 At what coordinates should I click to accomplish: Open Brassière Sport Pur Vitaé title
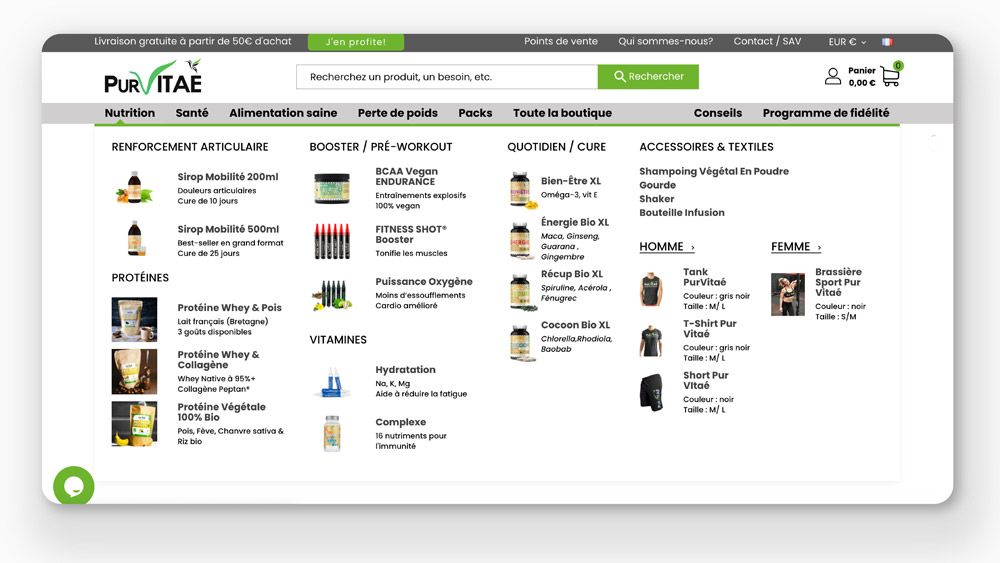pyautogui.click(x=838, y=282)
